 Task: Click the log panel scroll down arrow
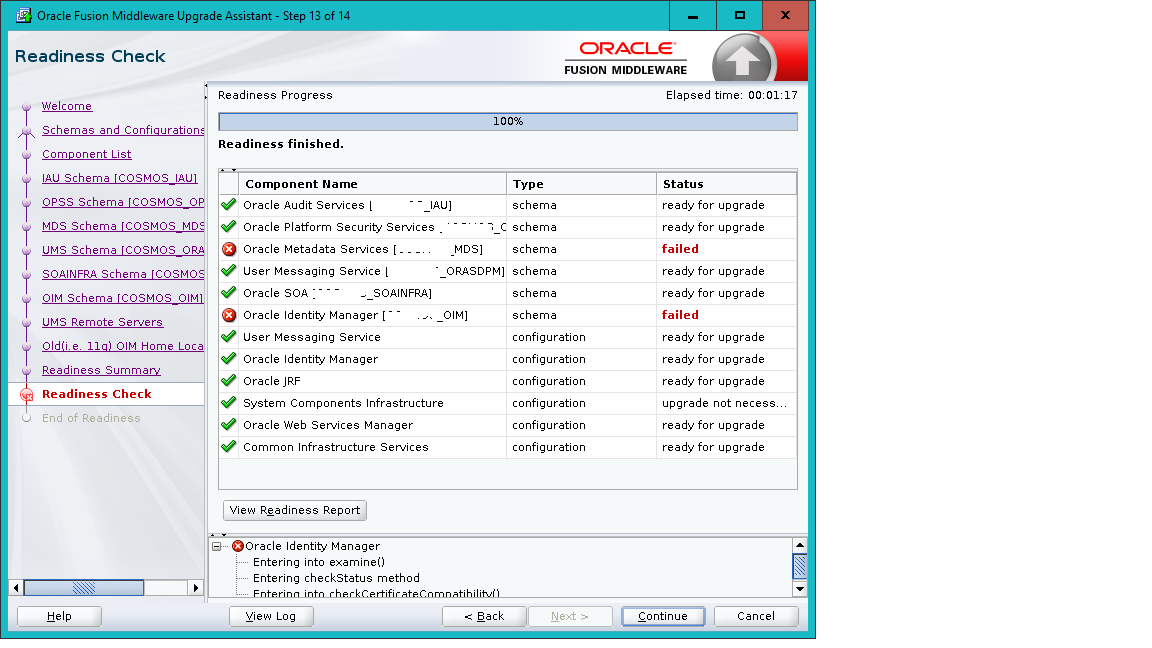tap(800, 589)
